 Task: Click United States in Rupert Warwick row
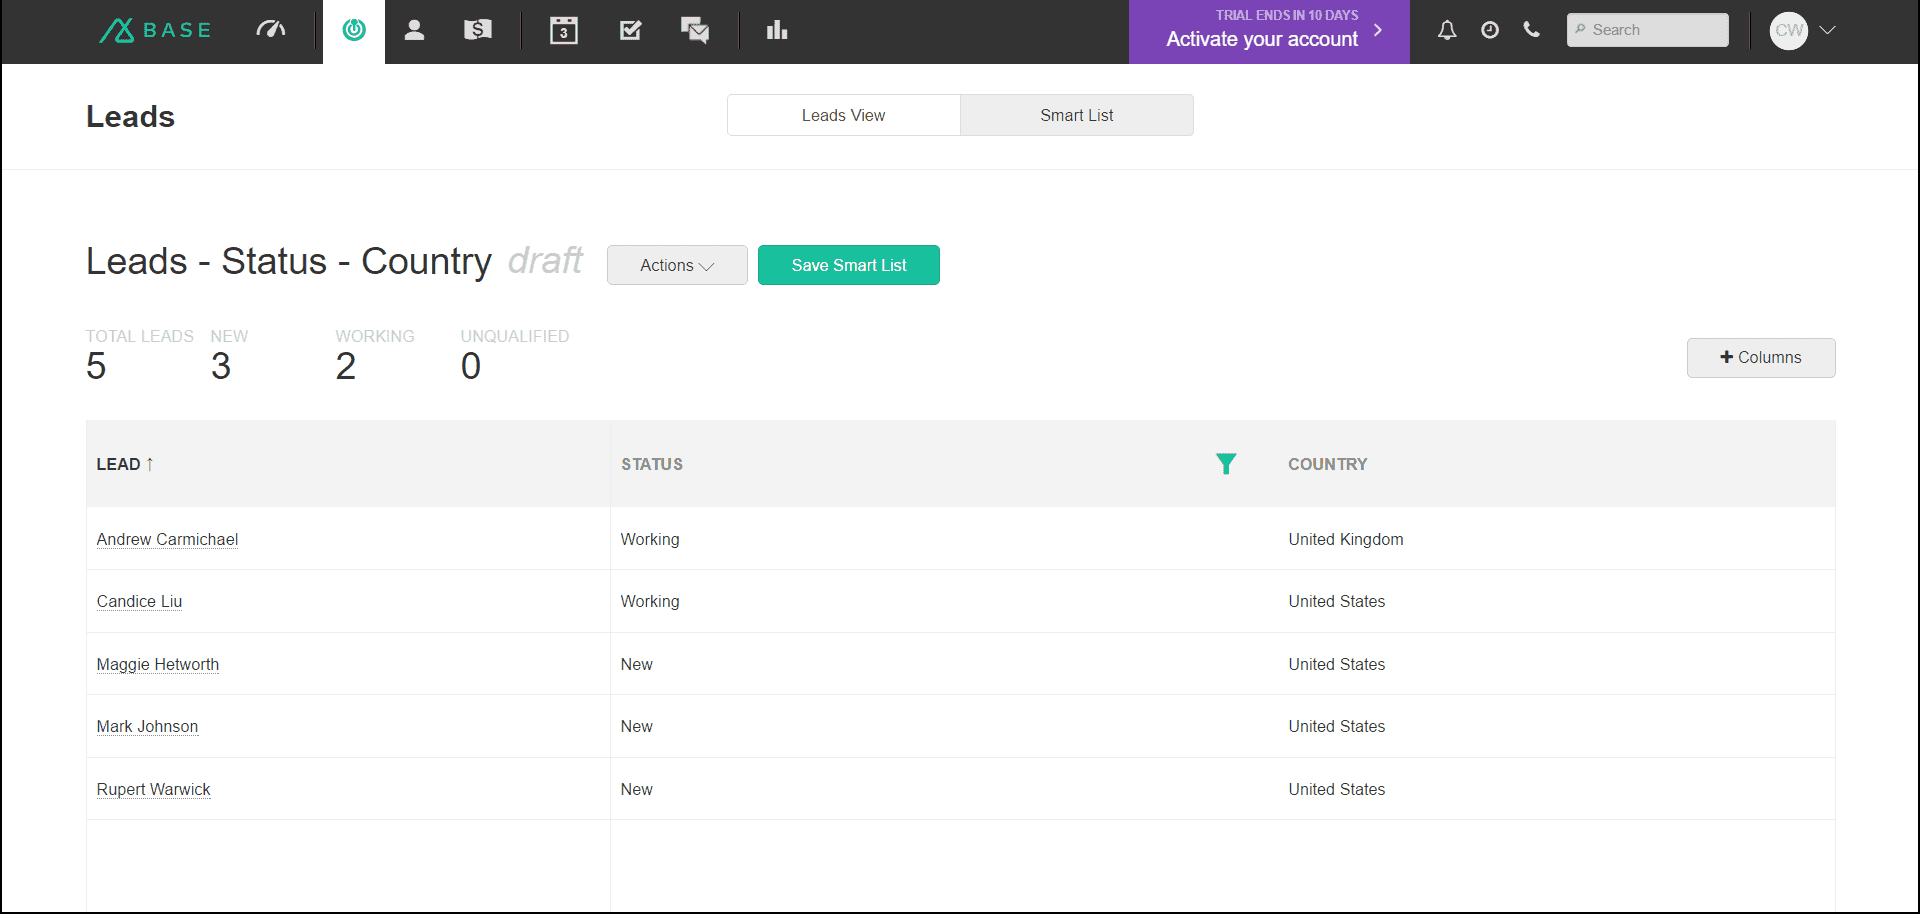[x=1337, y=789]
